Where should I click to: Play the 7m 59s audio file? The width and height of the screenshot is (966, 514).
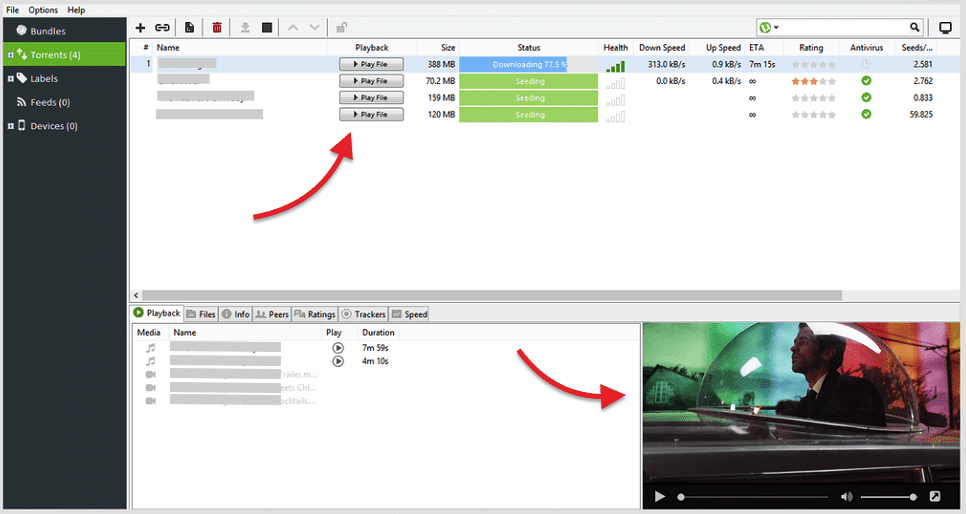click(x=338, y=348)
